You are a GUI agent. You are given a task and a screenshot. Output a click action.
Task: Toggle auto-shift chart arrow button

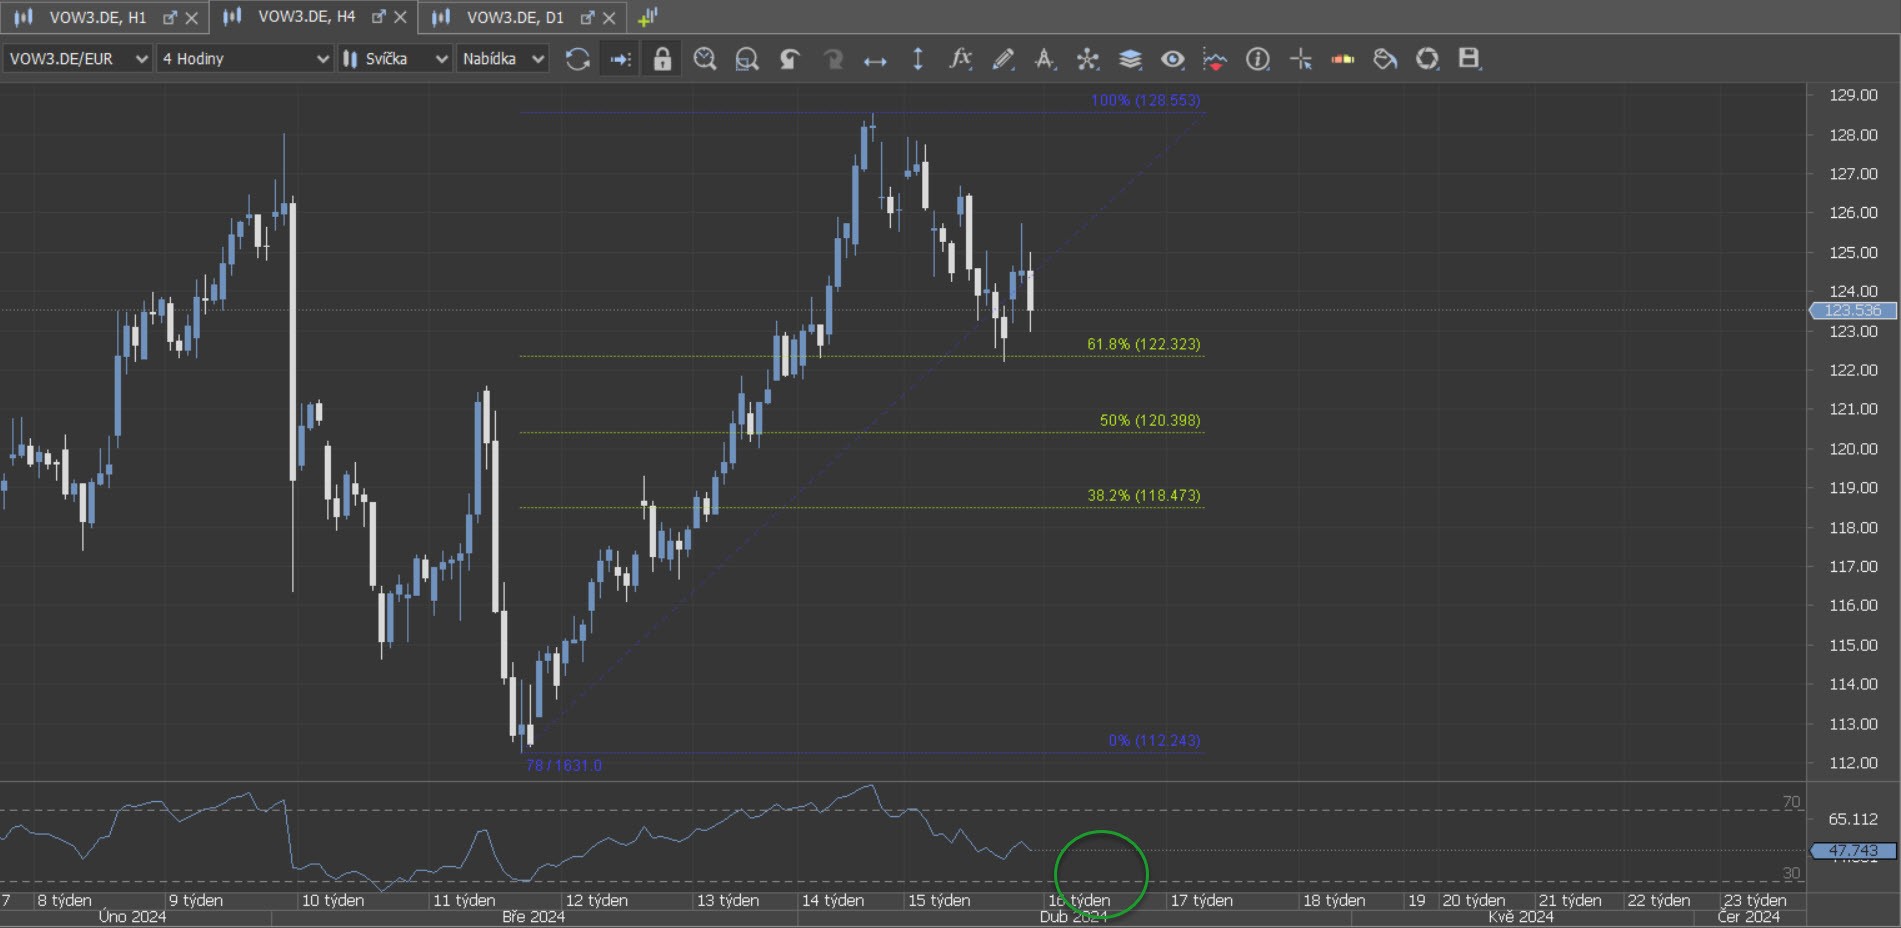click(x=620, y=59)
